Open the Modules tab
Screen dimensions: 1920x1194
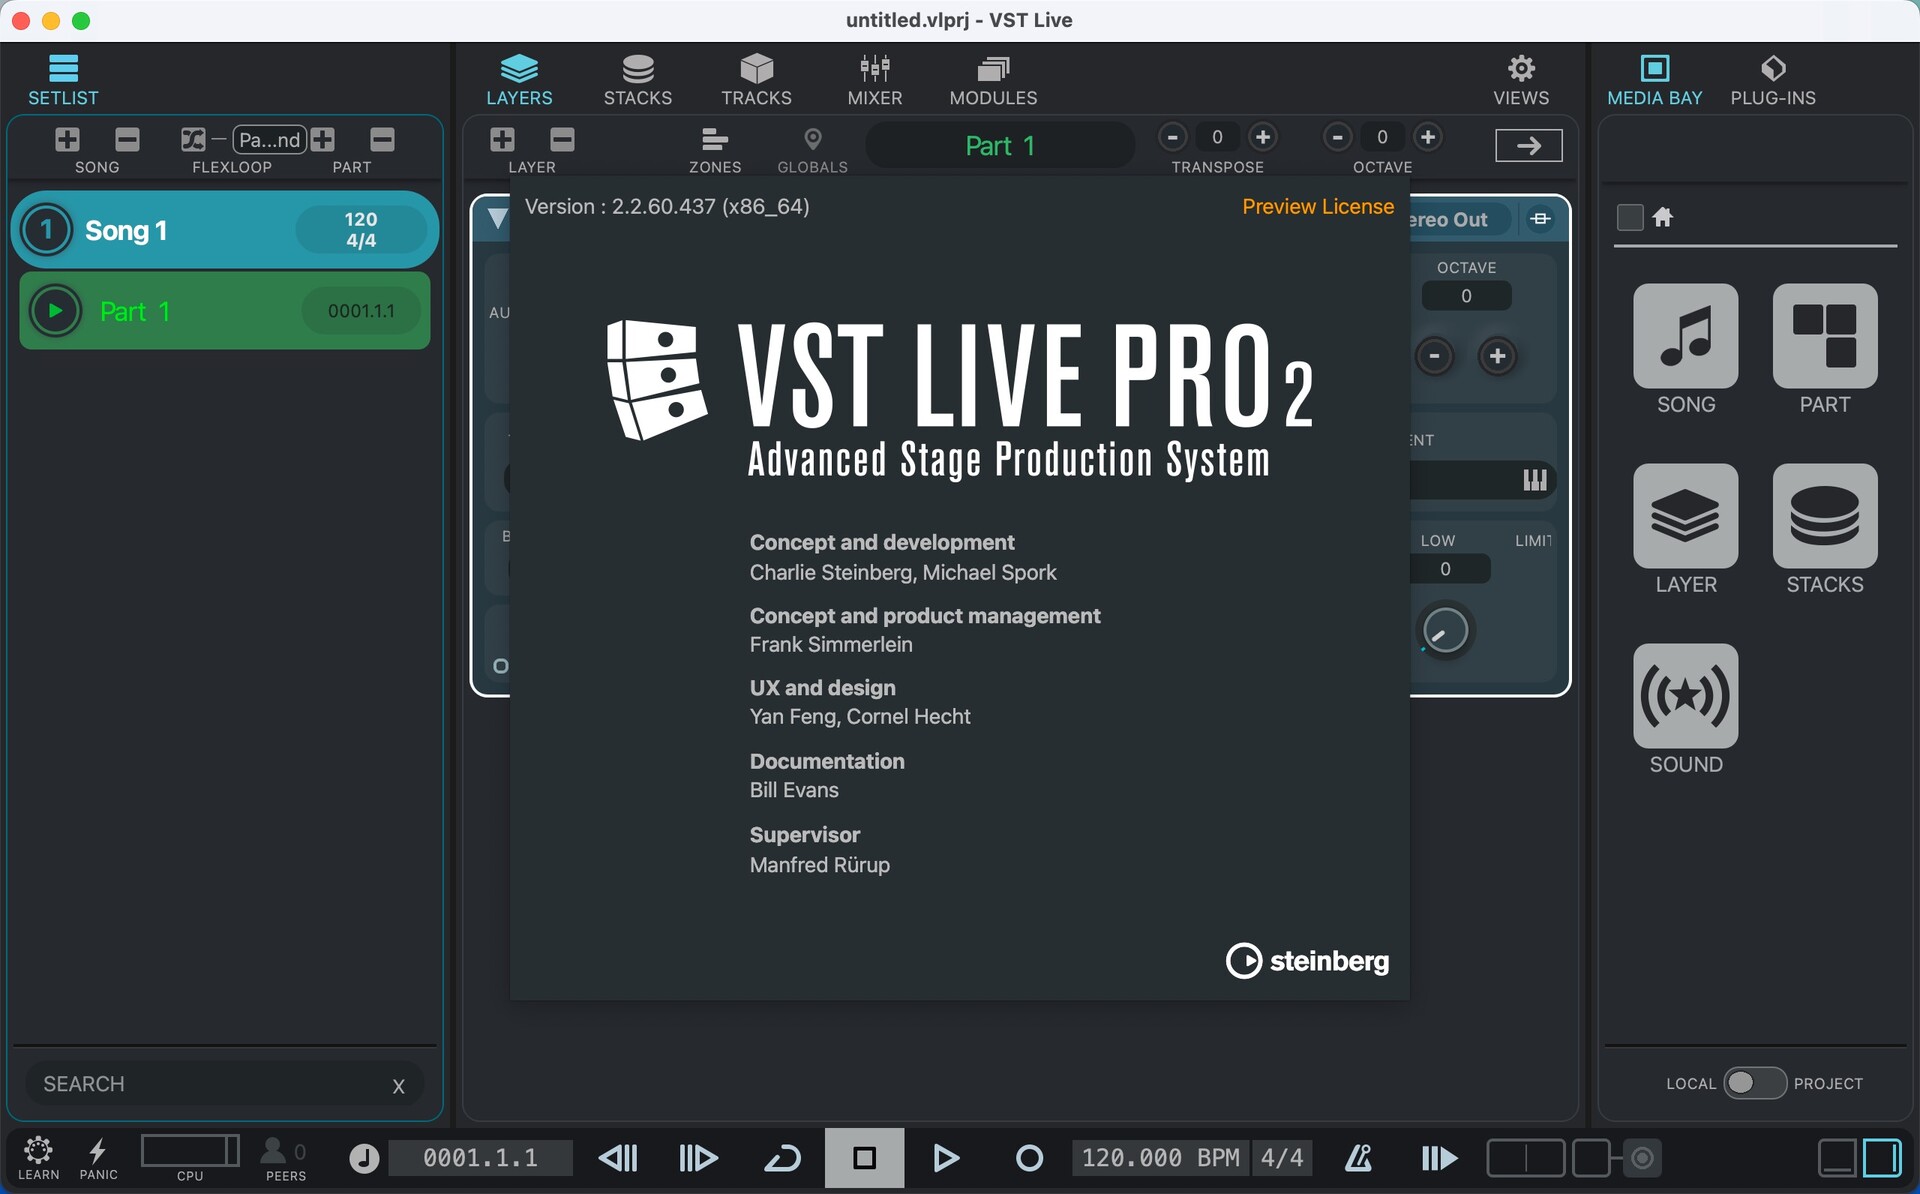[993, 79]
